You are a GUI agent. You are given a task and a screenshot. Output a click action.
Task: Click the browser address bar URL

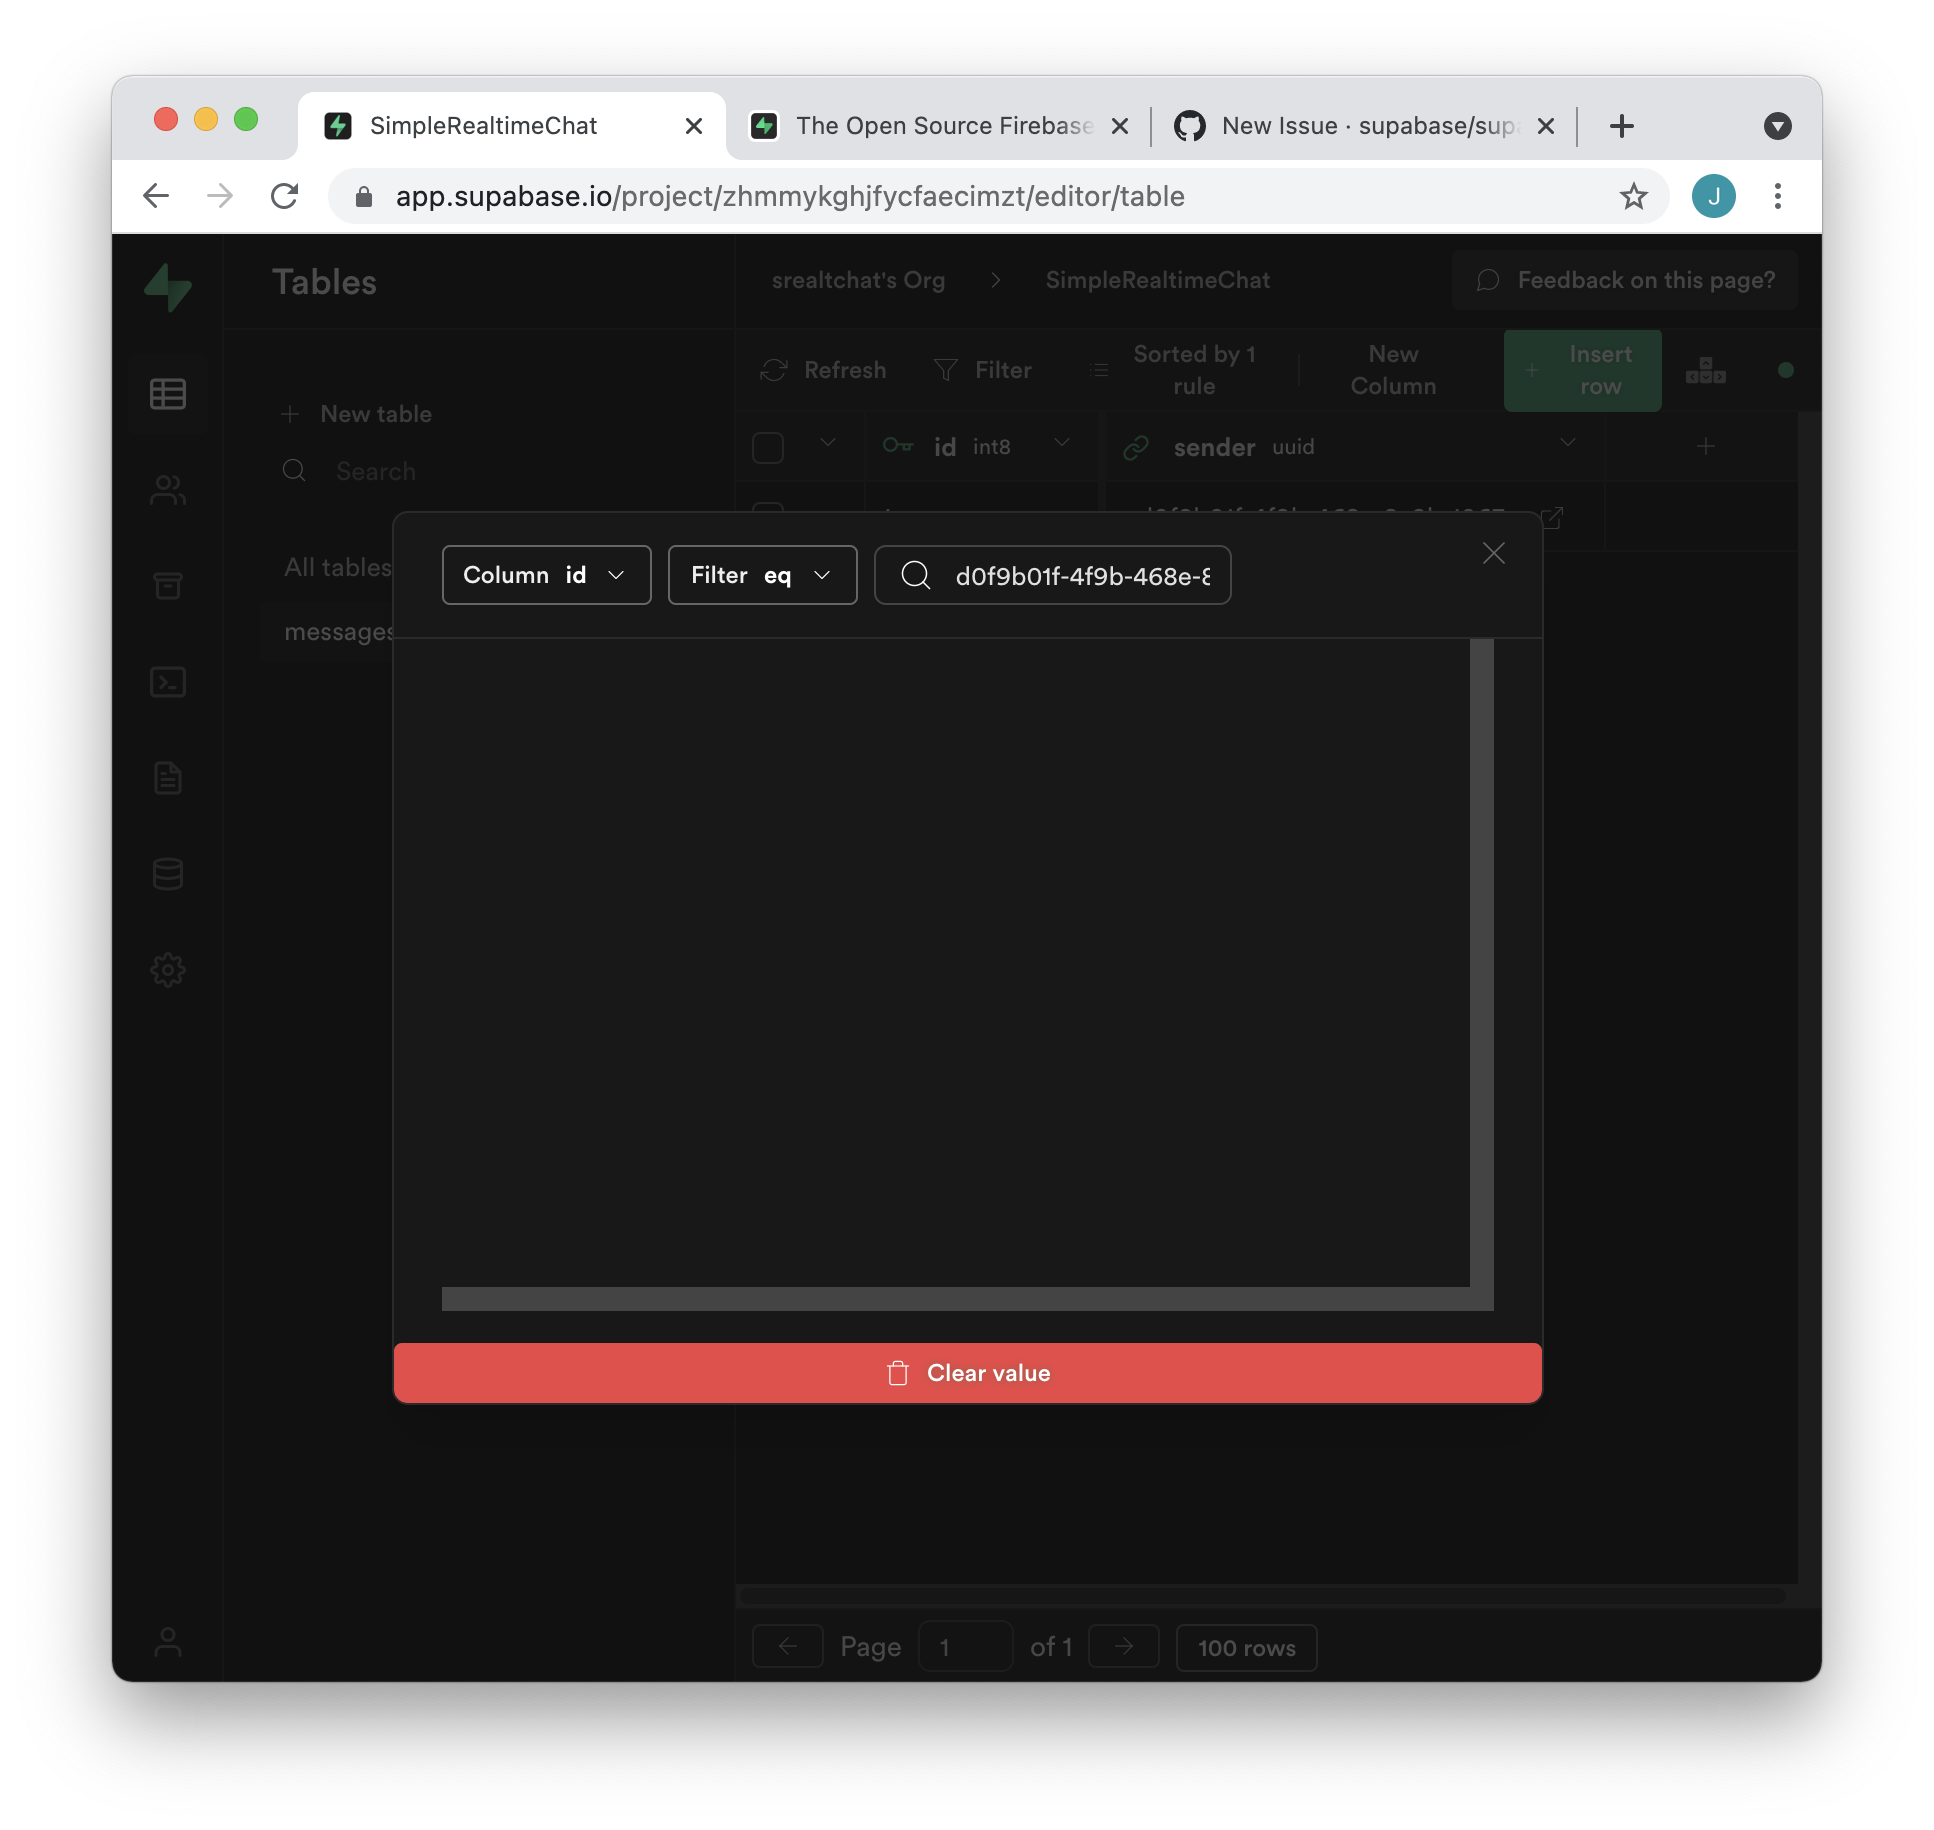click(x=790, y=196)
